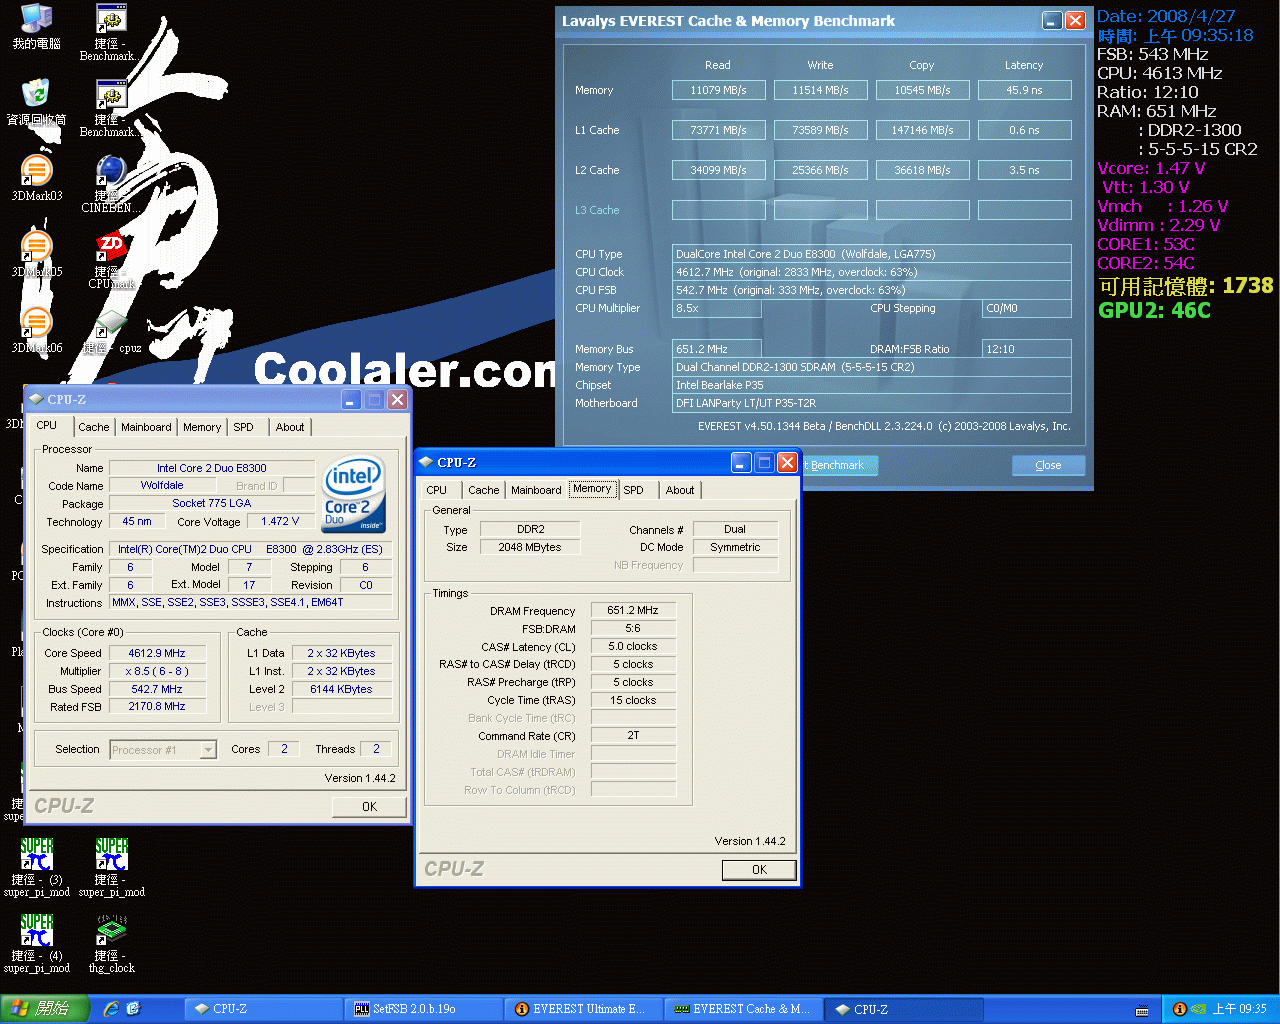Click the keyboard tray icon on taskbar
This screenshot has height=1024, width=1280.
pyautogui.click(x=1142, y=1010)
